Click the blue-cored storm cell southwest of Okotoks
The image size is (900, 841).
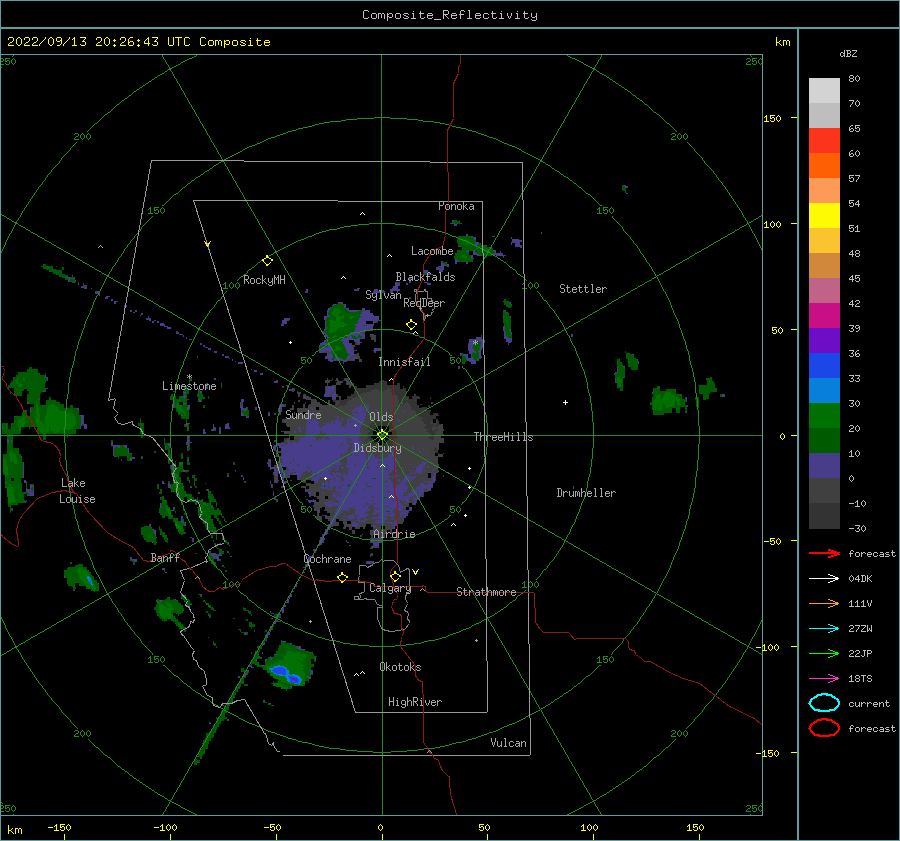(x=290, y=666)
